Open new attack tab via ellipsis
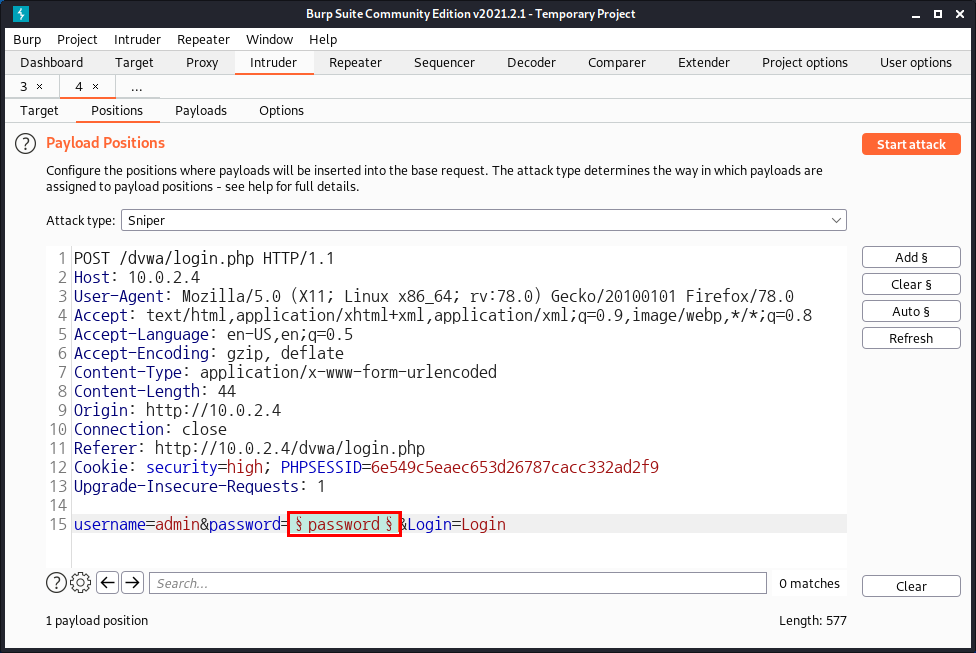Screen dimensions: 976x653 tap(137, 87)
